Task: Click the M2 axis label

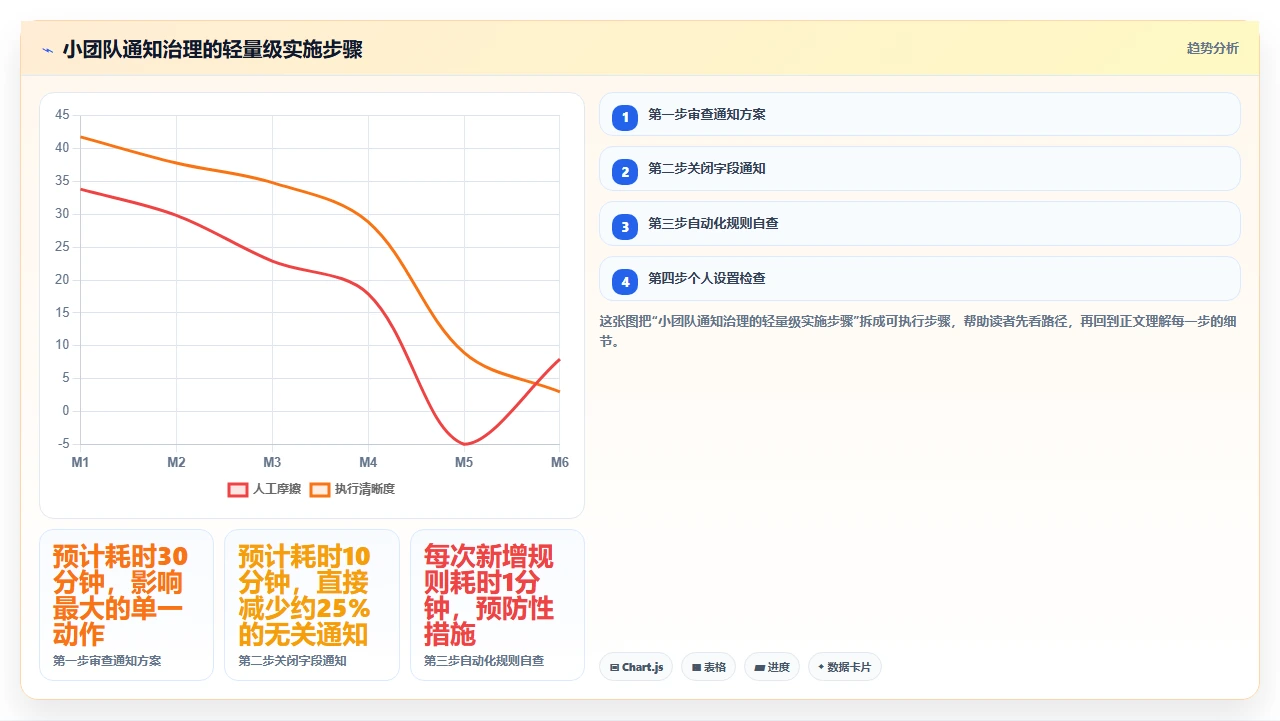Action: pyautogui.click(x=176, y=462)
